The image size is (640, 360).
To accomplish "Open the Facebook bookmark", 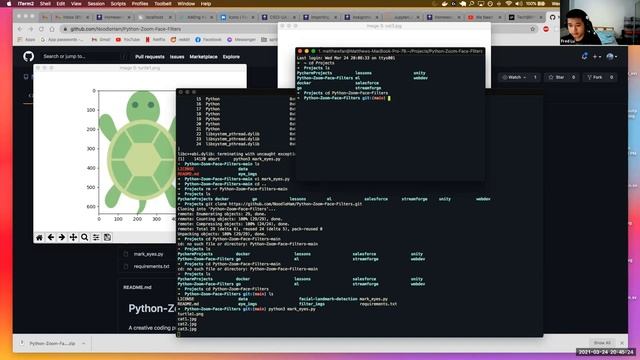I will 208,40.
